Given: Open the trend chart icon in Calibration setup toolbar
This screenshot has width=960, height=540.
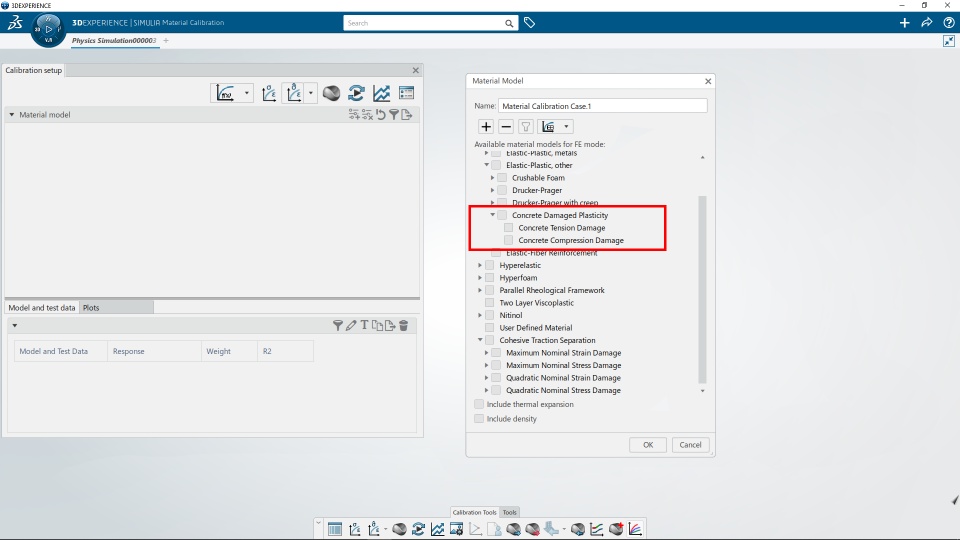Looking at the screenshot, I should [x=381, y=93].
